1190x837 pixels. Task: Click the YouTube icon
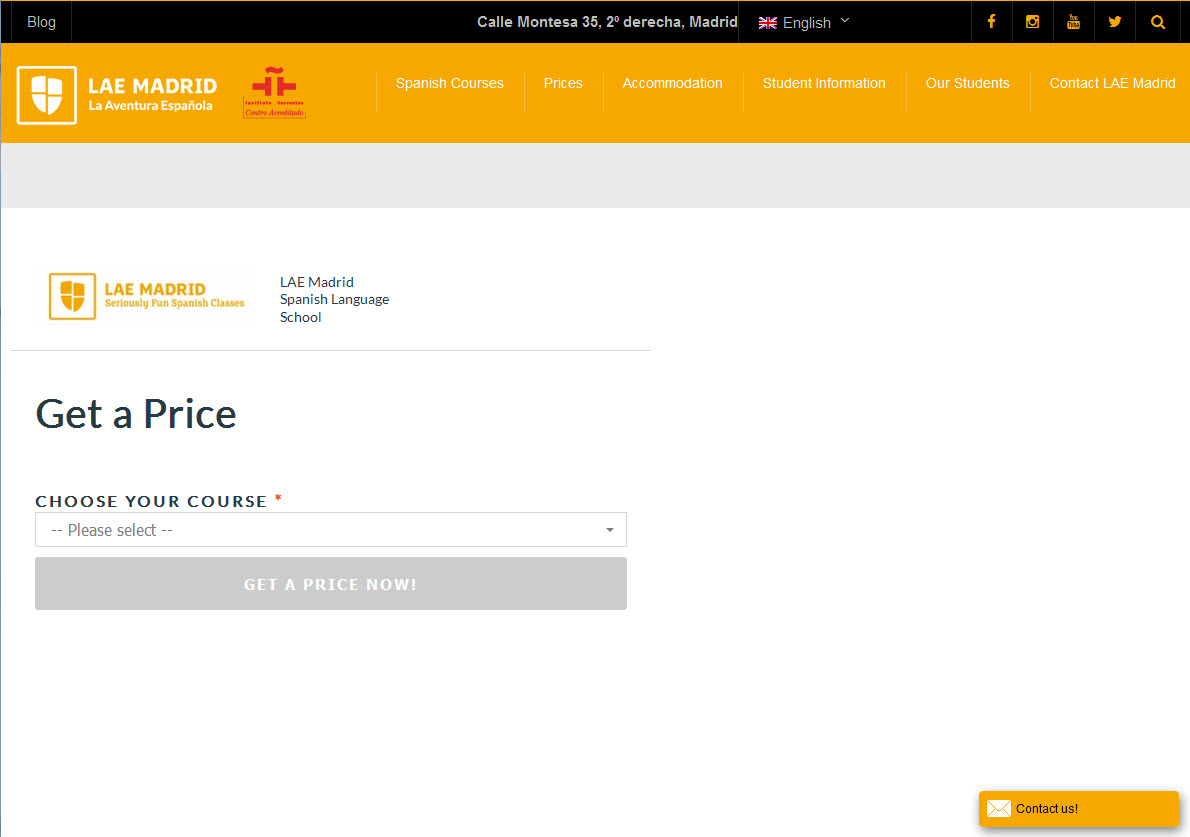[1073, 22]
